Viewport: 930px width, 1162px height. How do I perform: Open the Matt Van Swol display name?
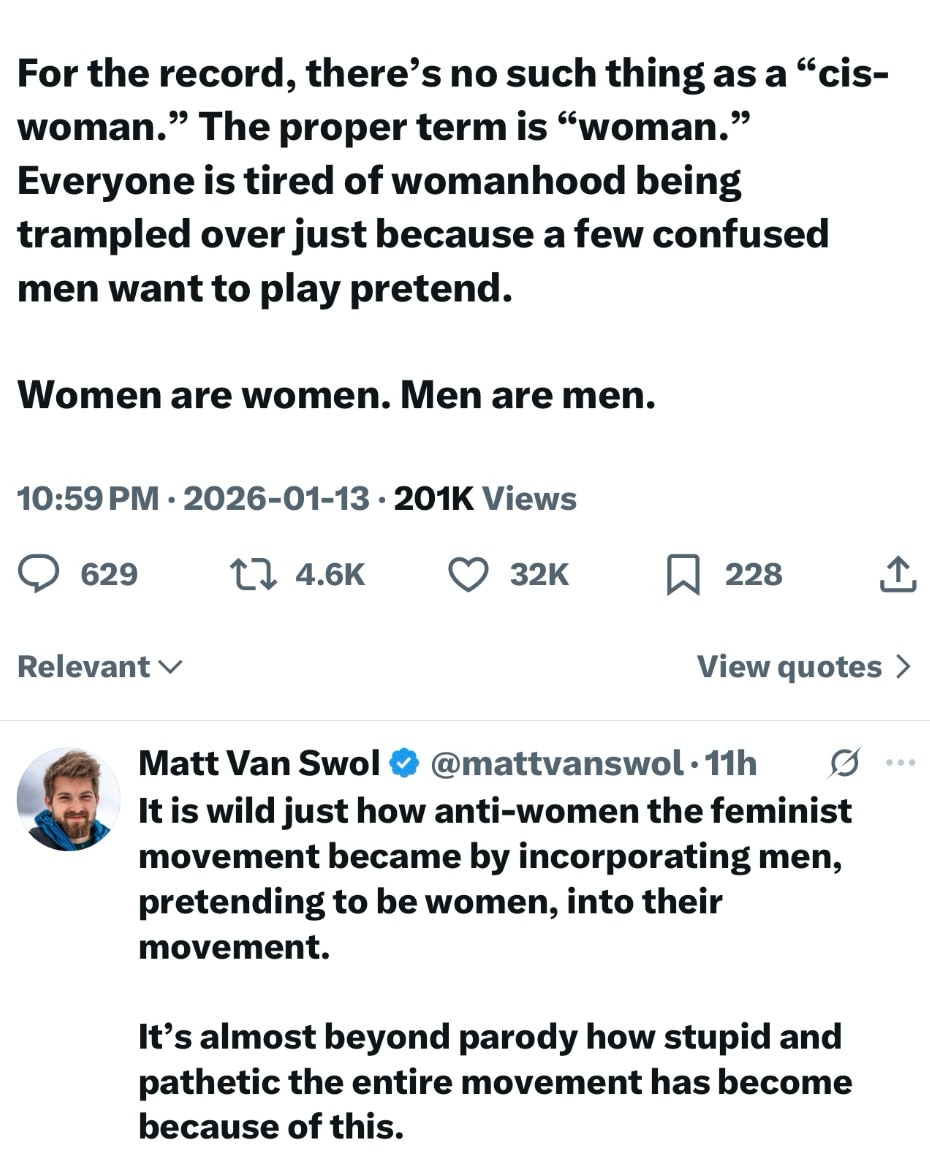259,765
